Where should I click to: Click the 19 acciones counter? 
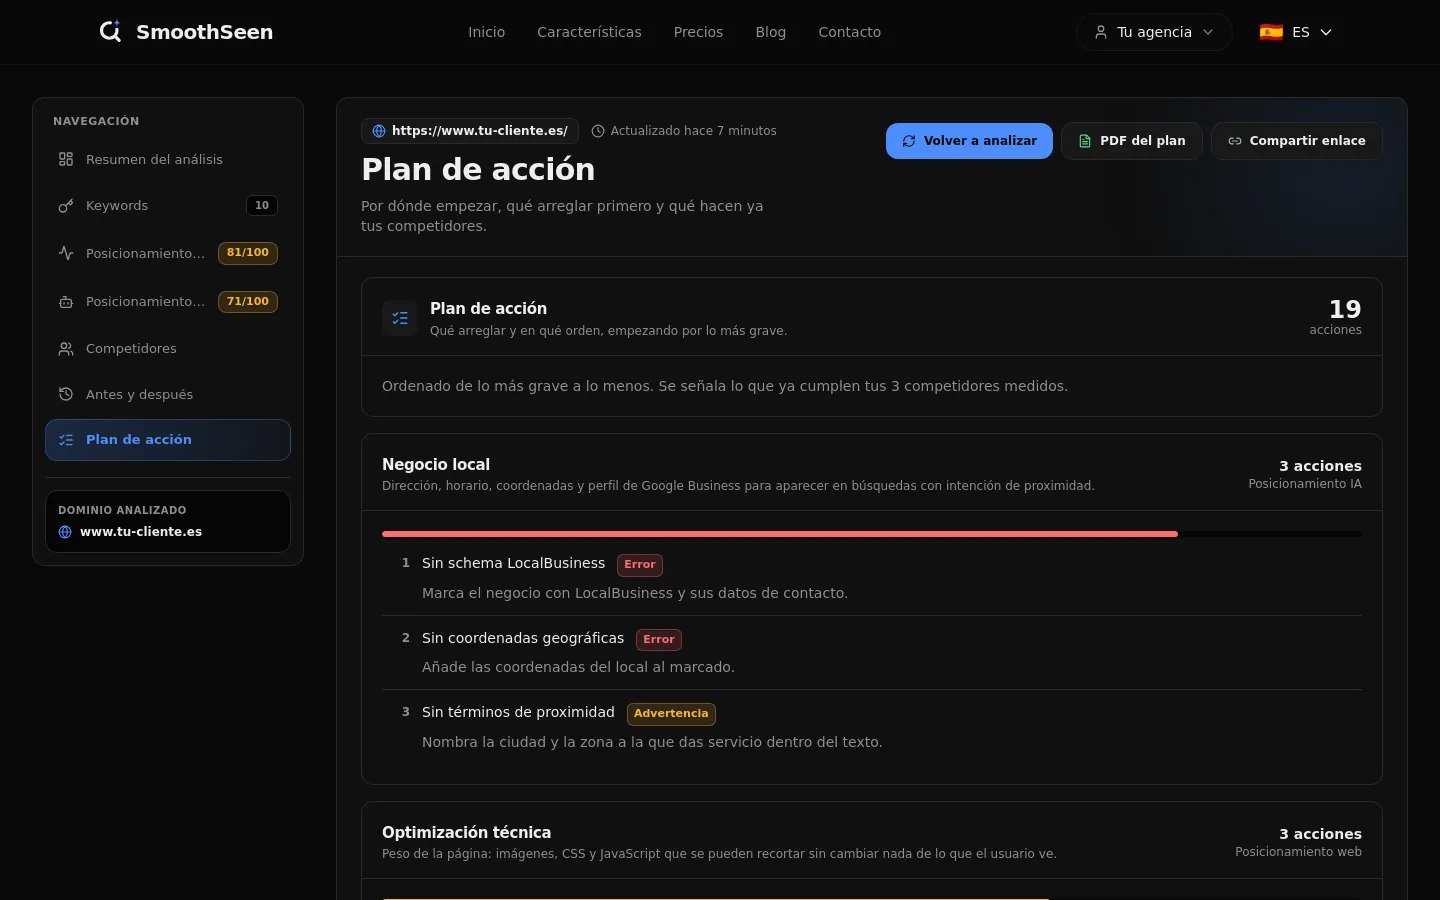[x=1336, y=317]
